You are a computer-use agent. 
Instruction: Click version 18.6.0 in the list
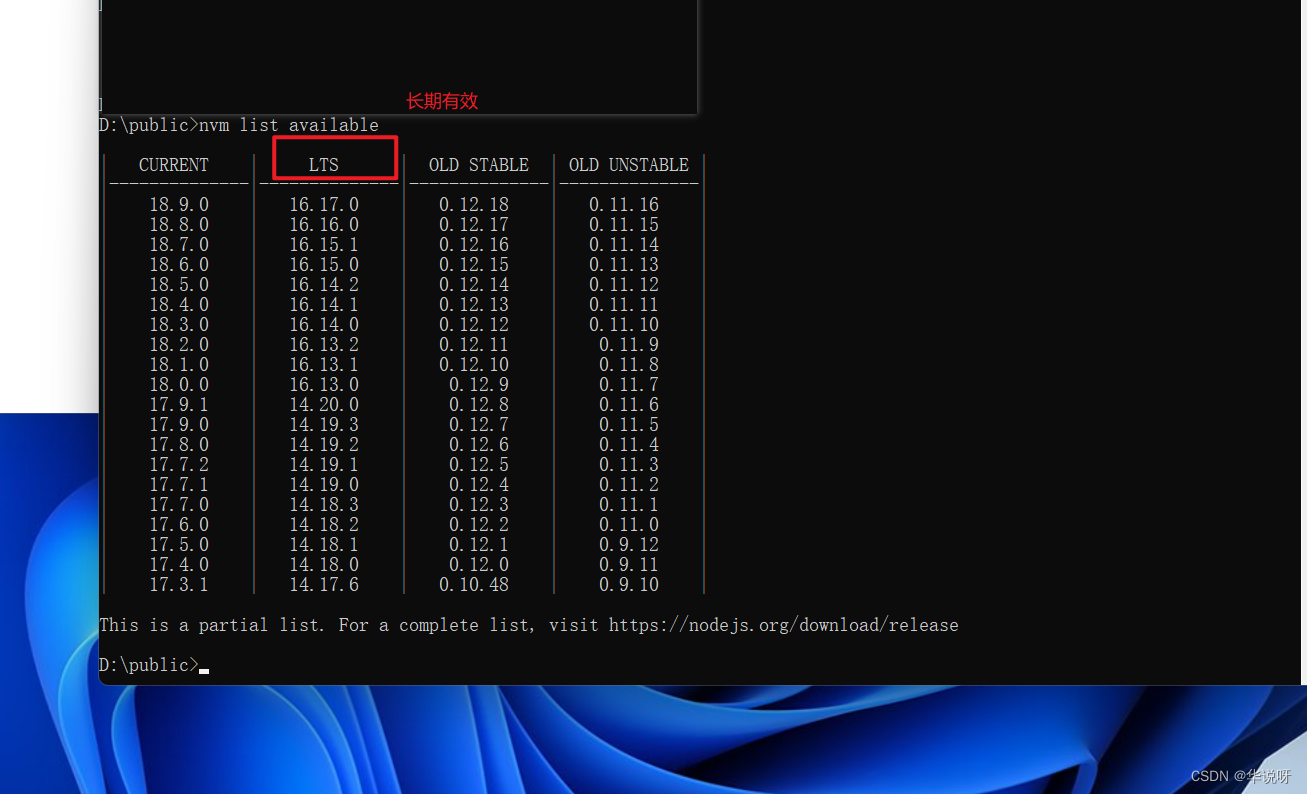[x=179, y=265]
